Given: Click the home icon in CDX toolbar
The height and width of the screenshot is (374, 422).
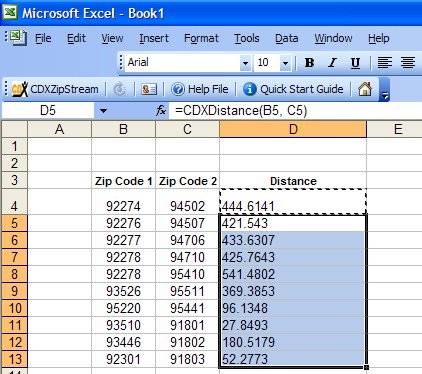Looking at the screenshot, I should coord(365,89).
